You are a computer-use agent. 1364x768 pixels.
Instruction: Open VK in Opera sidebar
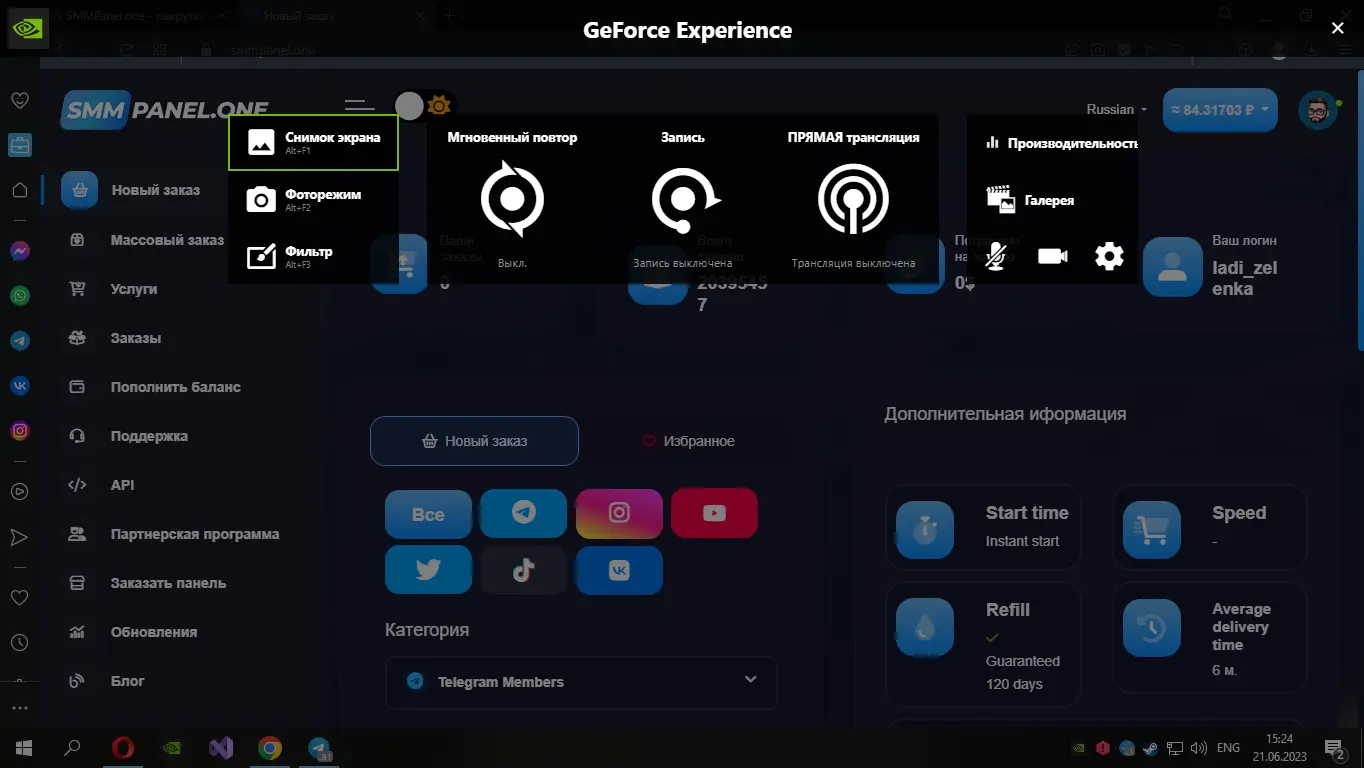[19, 386]
